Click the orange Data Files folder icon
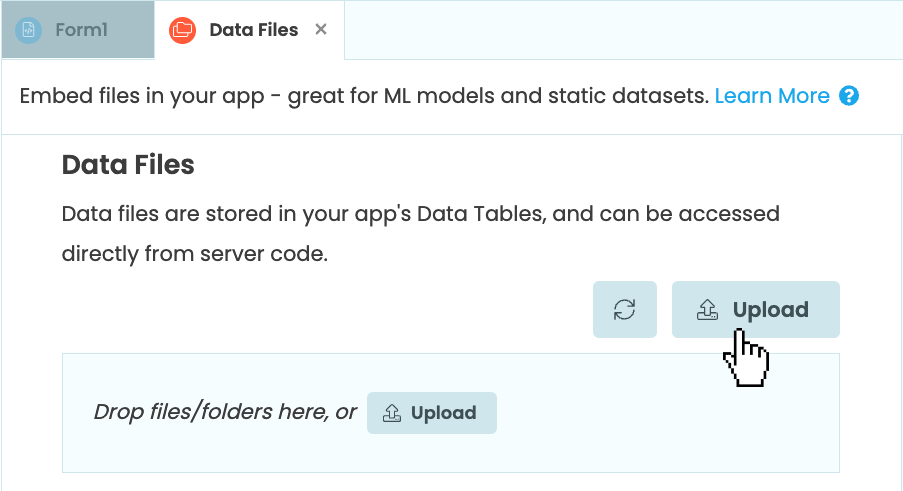Screen dimensions: 903x491 (182, 30)
